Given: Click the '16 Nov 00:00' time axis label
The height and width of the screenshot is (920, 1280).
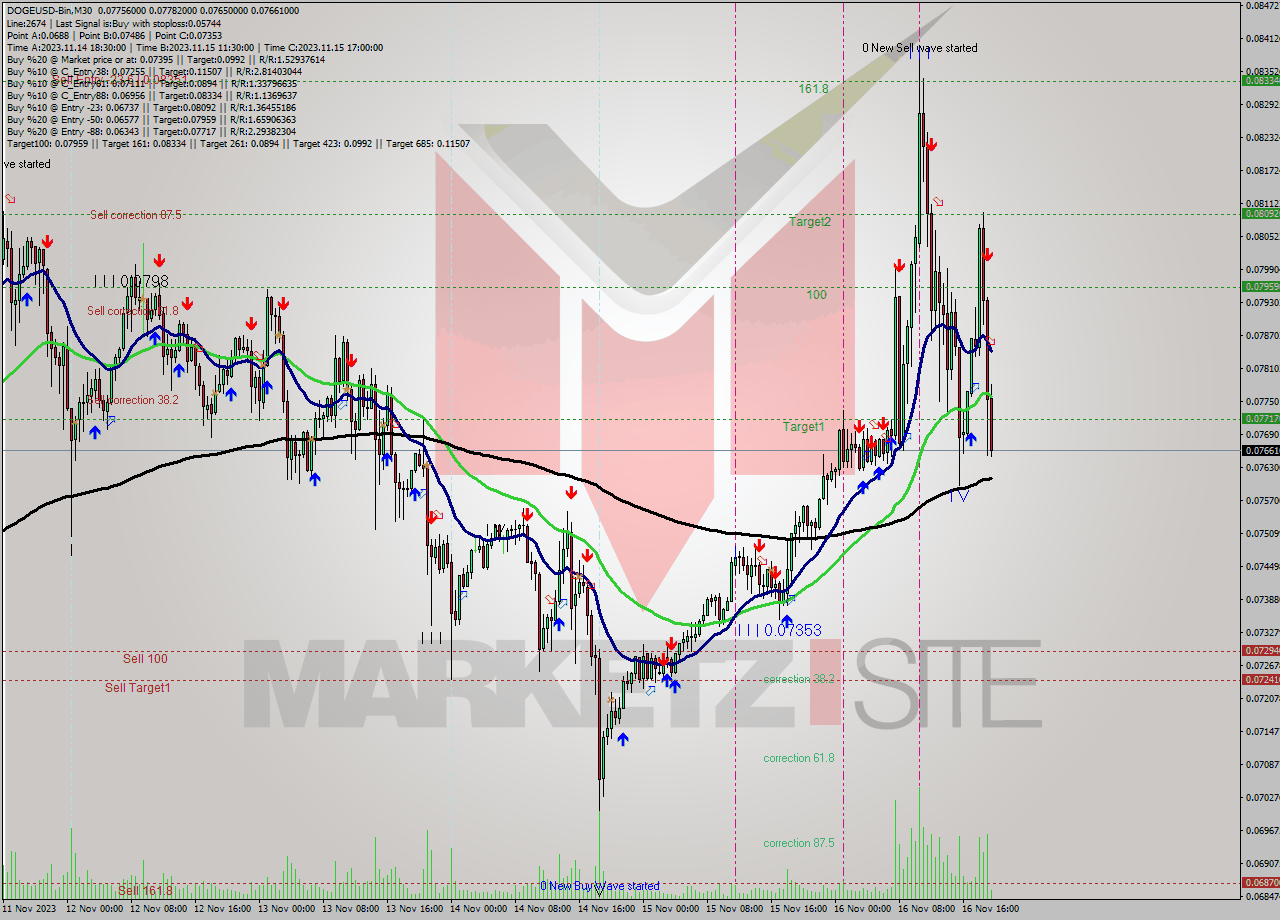Looking at the screenshot, I should (x=862, y=909).
